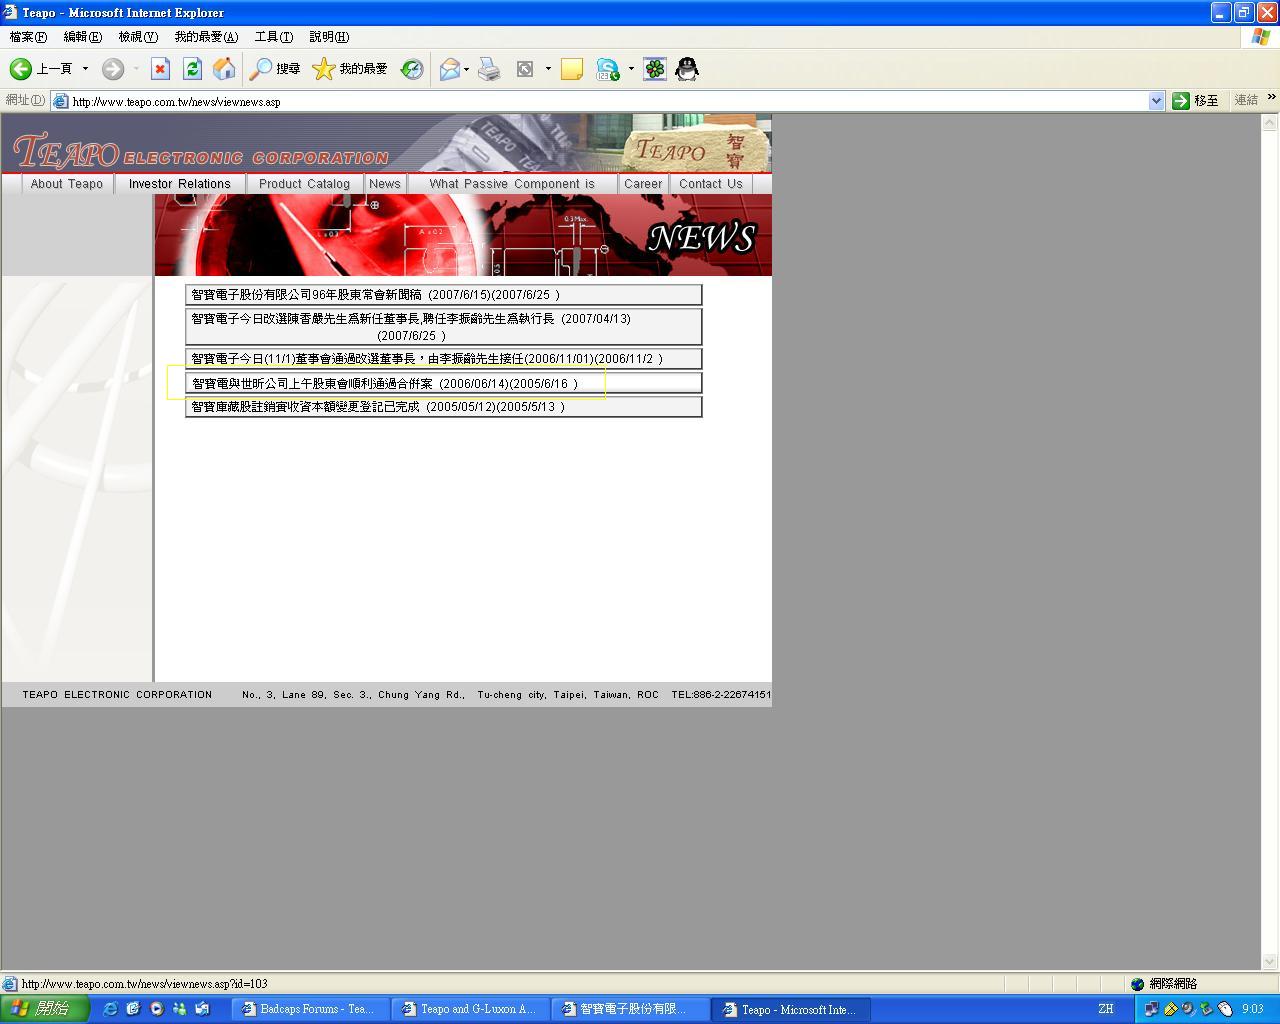
Task: Expand the Links (連結) toolbar chevron
Action: 1272,97
